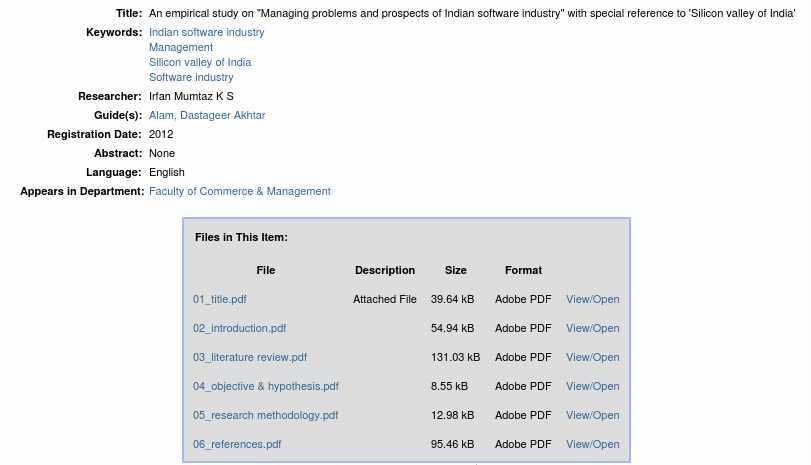This screenshot has width=811, height=465.
Task: Click the 'Files in This Item:' heading
Action: coord(241,237)
